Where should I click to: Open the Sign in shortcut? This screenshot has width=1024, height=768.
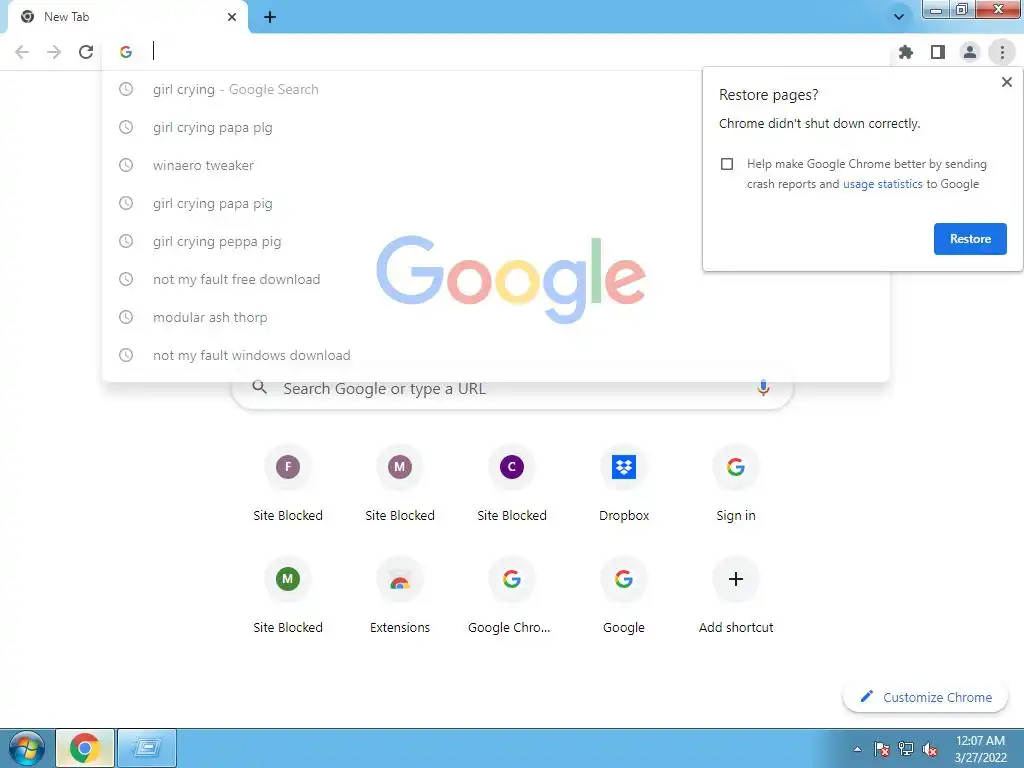pos(736,483)
